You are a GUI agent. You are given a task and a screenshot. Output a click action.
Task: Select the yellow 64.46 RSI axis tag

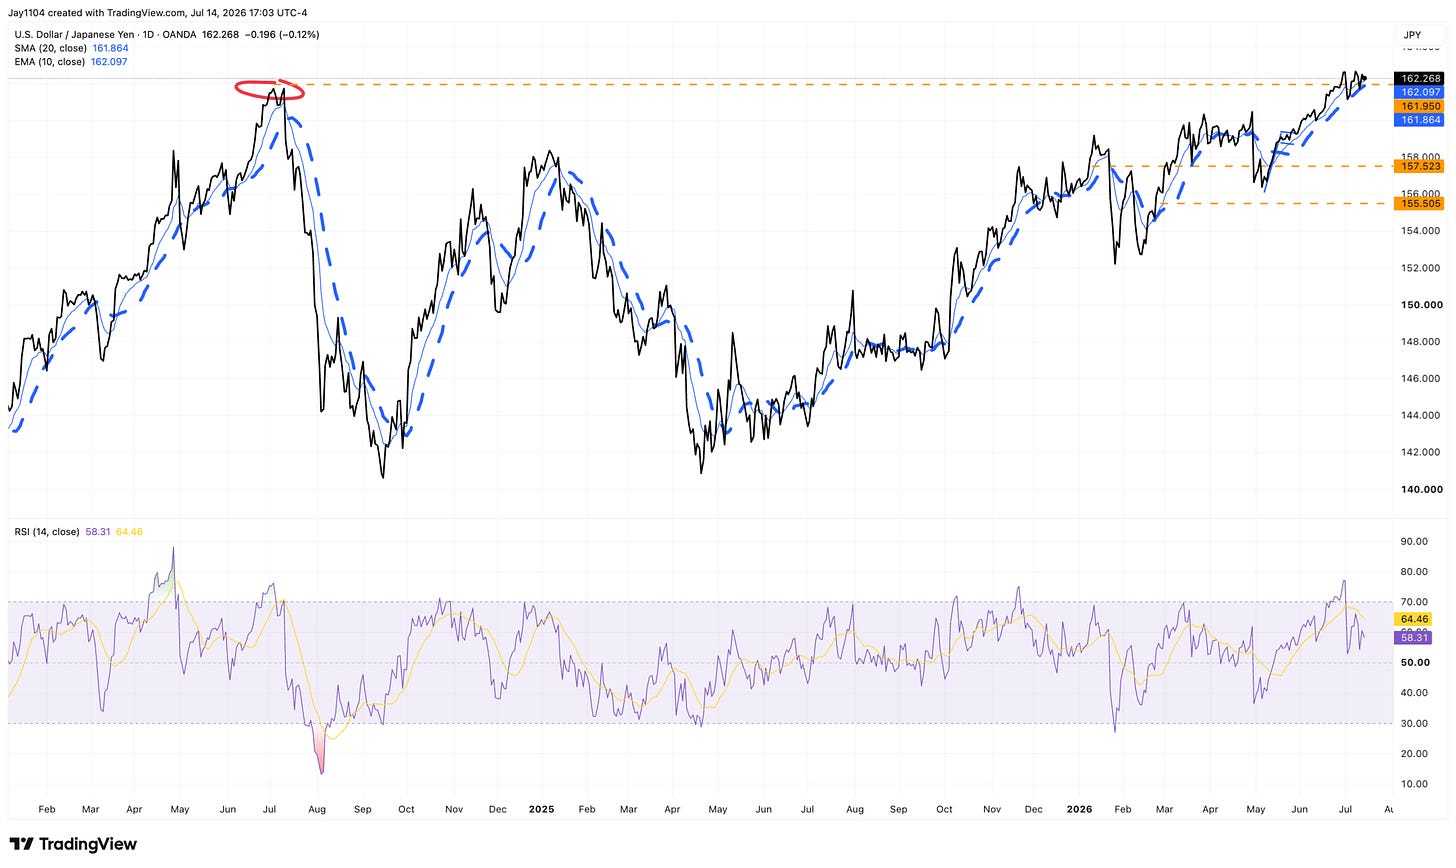[x=1413, y=620]
